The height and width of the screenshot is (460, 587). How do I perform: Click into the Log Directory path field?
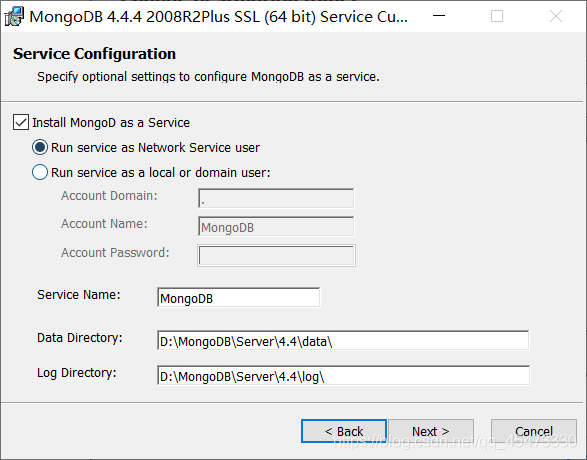pyautogui.click(x=343, y=375)
